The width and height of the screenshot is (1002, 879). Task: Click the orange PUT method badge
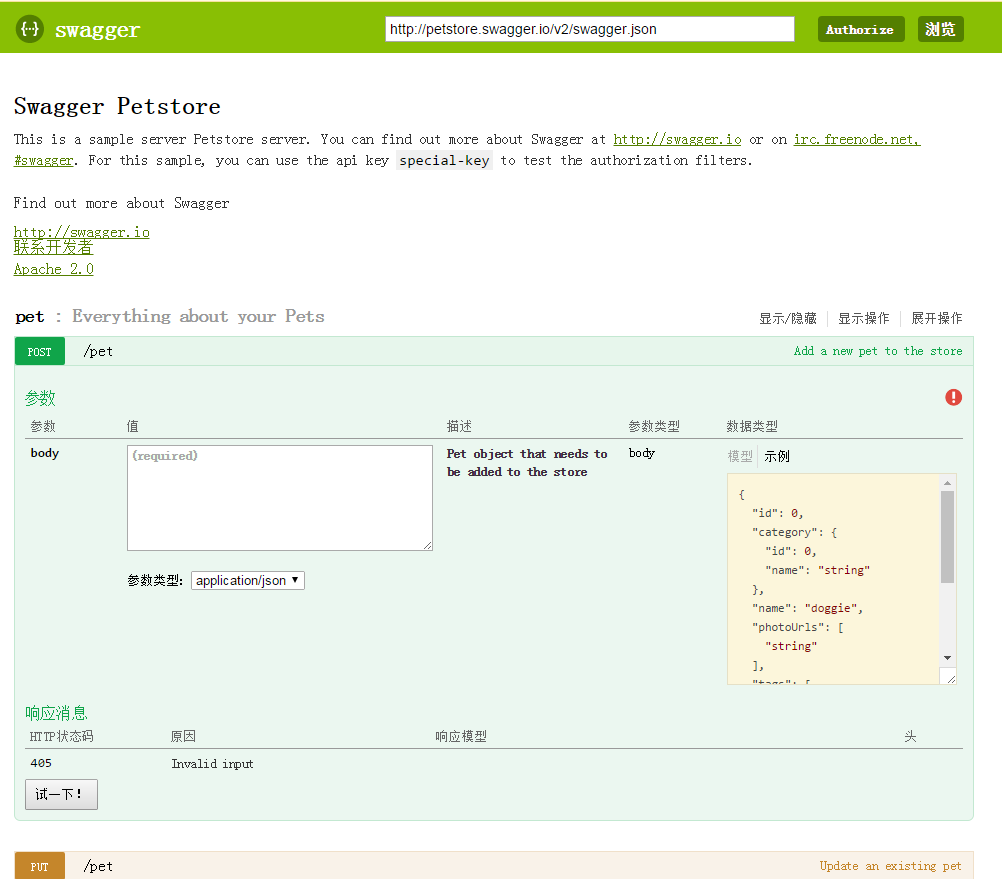tap(40, 866)
